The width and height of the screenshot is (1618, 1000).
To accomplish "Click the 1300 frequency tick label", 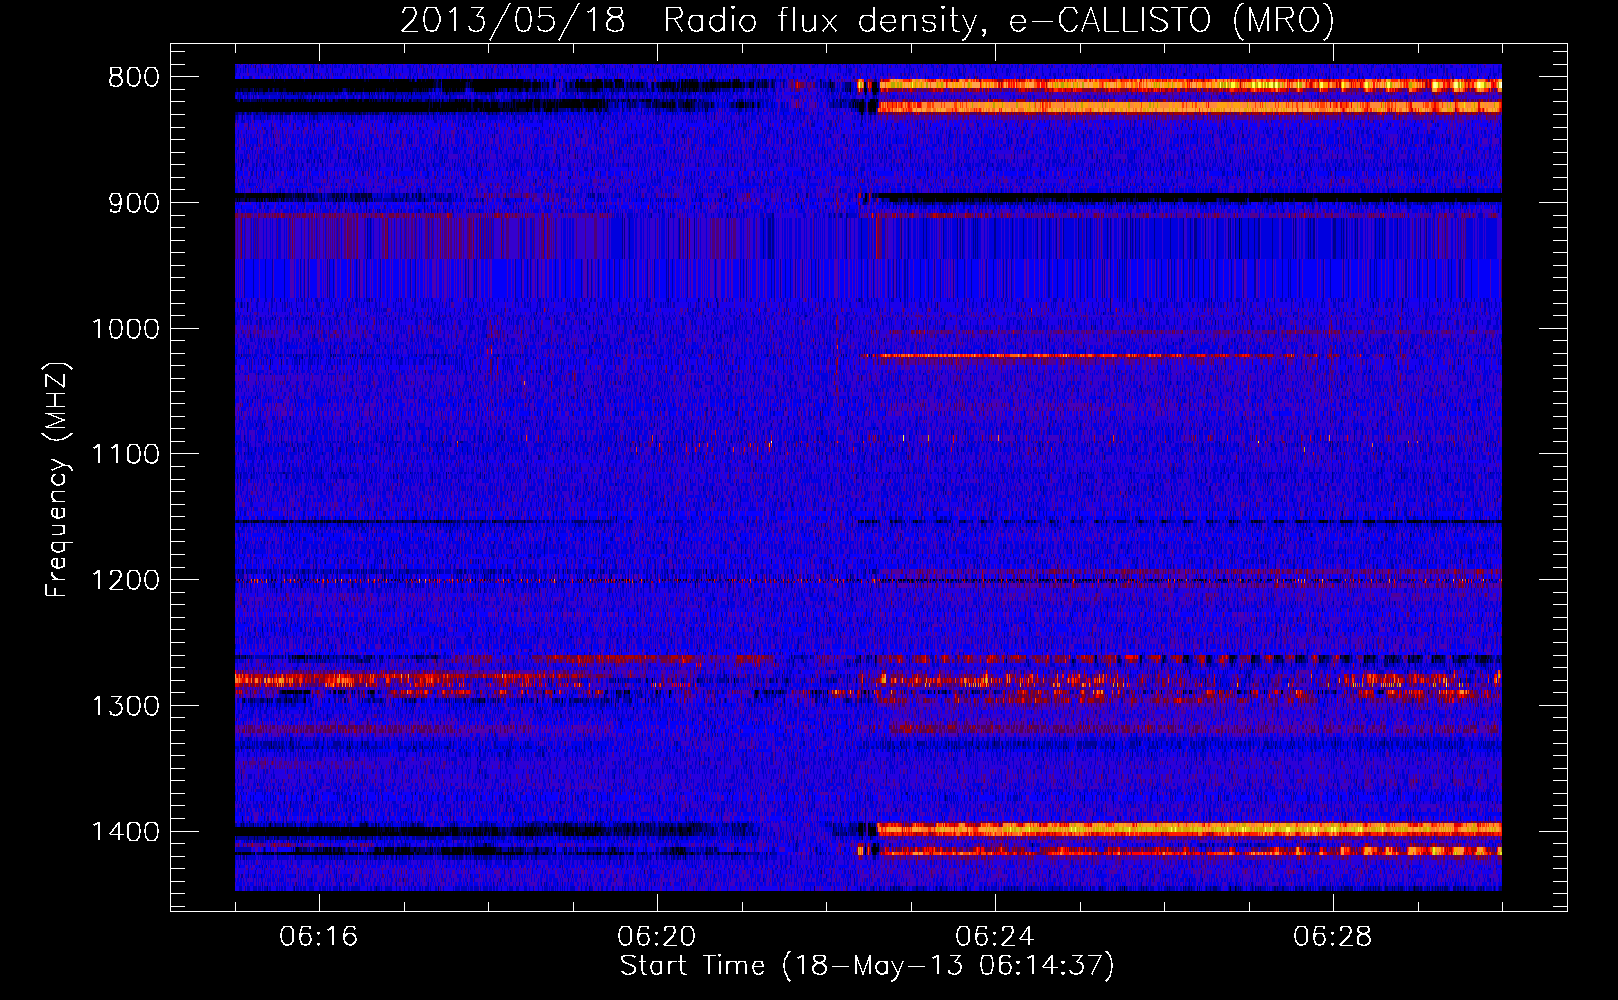I will [125, 706].
